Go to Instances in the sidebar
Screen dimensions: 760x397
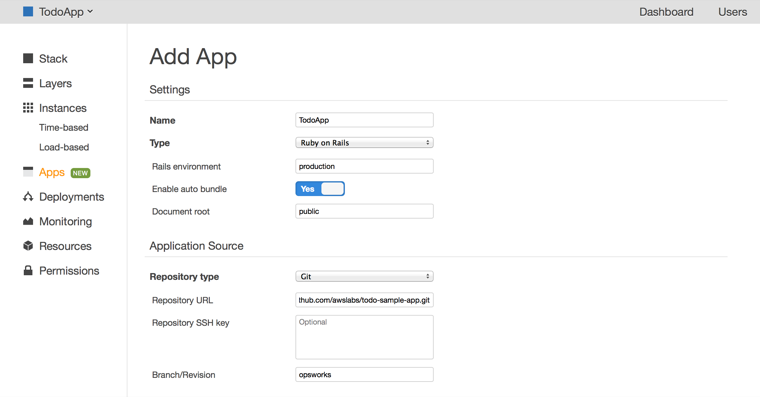63,108
